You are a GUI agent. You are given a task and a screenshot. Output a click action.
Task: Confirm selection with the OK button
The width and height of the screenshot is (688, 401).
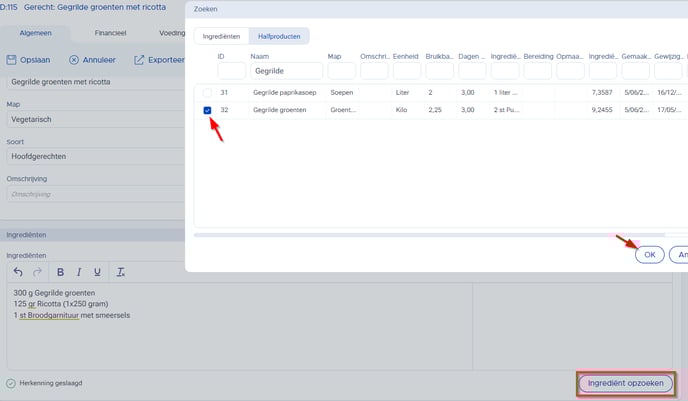point(649,255)
